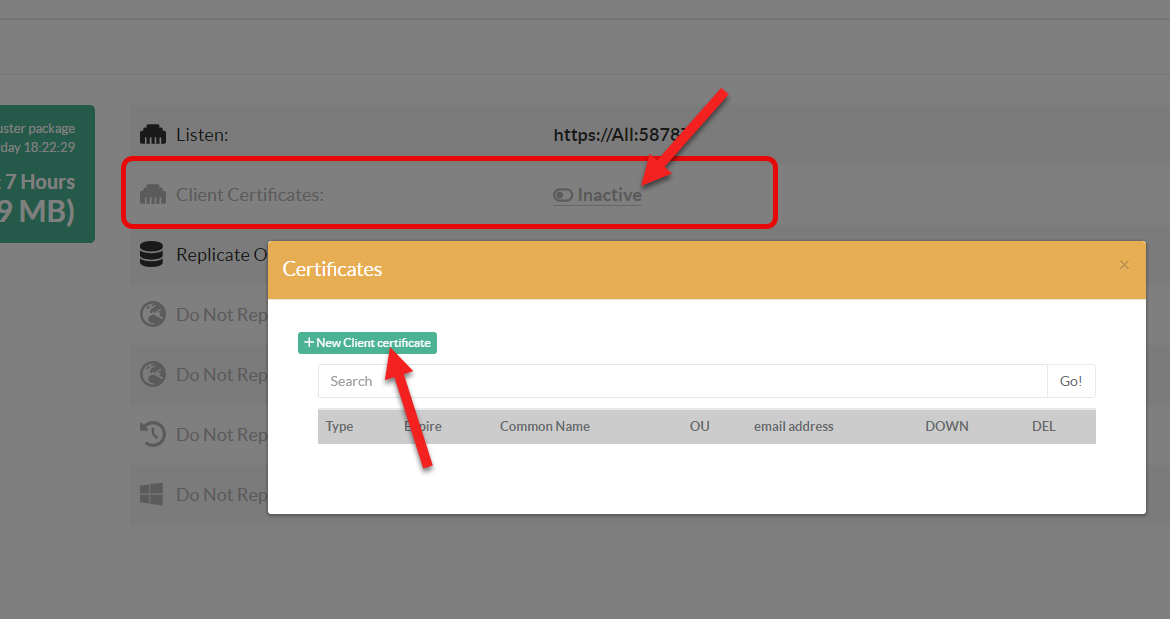Image resolution: width=1170 pixels, height=619 pixels.
Task: Select the Expire column header
Action: pyautogui.click(x=423, y=426)
